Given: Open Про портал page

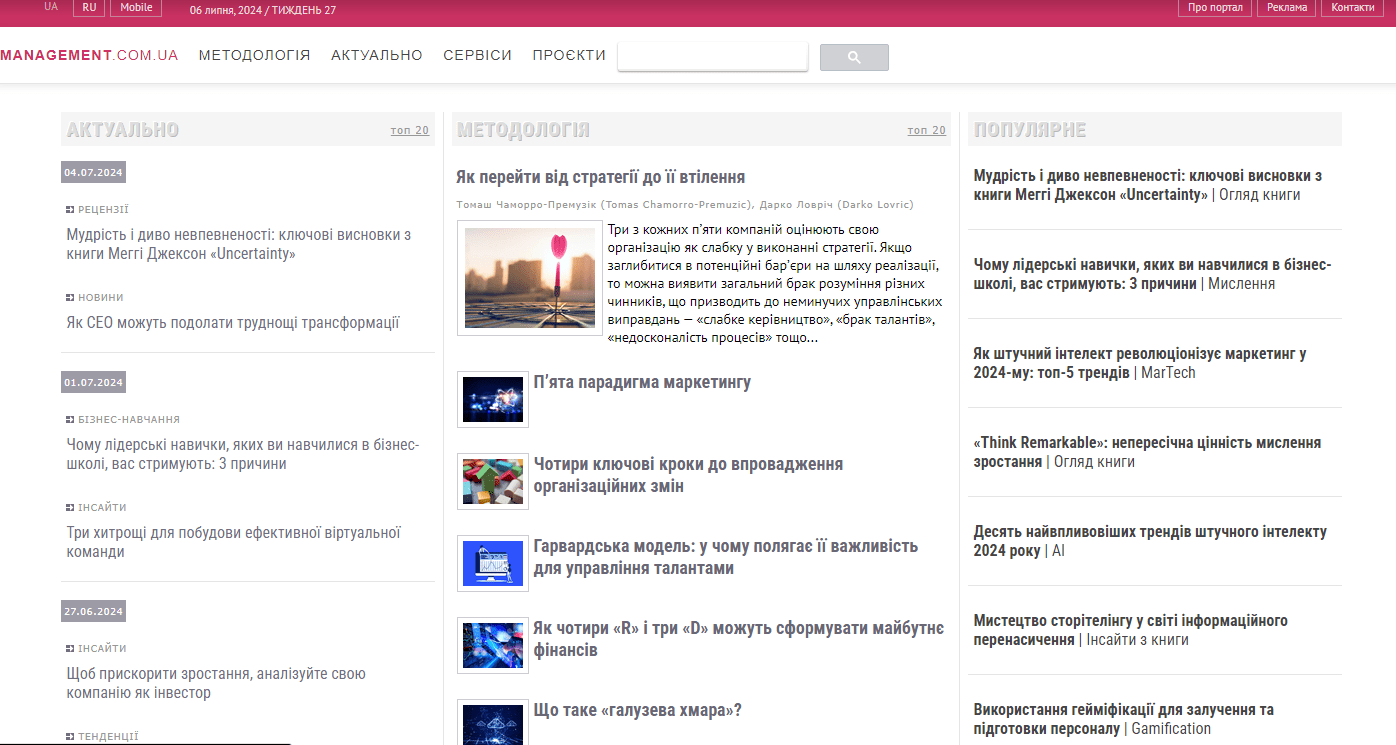Looking at the screenshot, I should 1216,7.
